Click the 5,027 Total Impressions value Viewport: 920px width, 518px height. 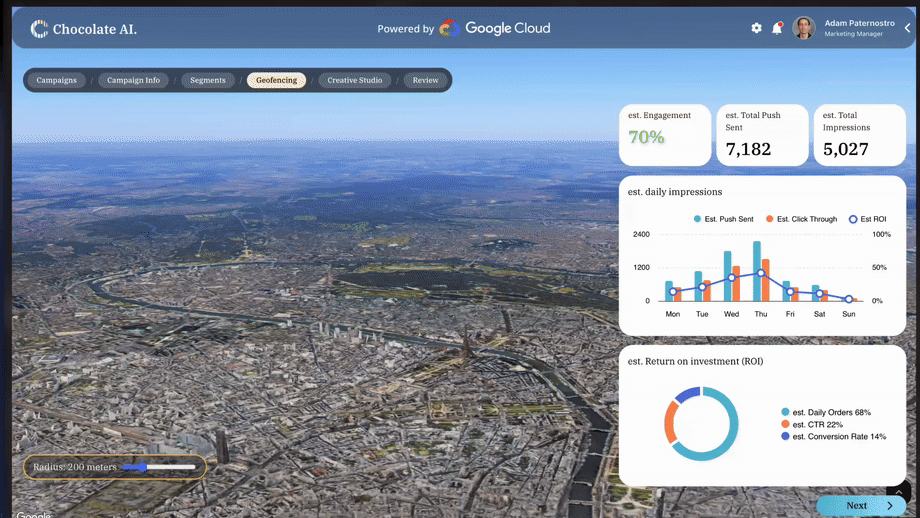[x=845, y=149]
